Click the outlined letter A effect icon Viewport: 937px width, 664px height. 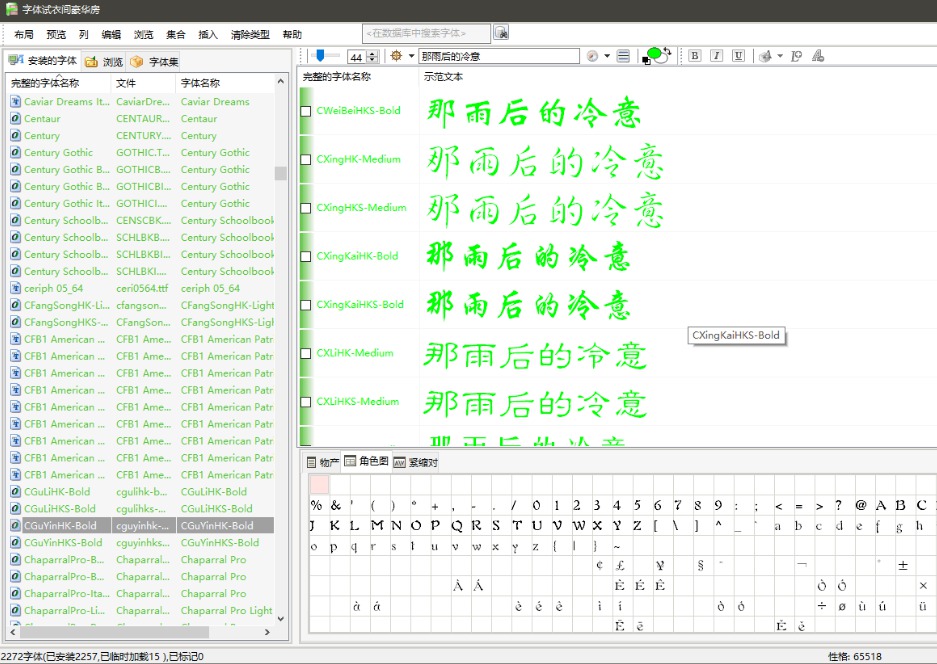tap(818, 56)
